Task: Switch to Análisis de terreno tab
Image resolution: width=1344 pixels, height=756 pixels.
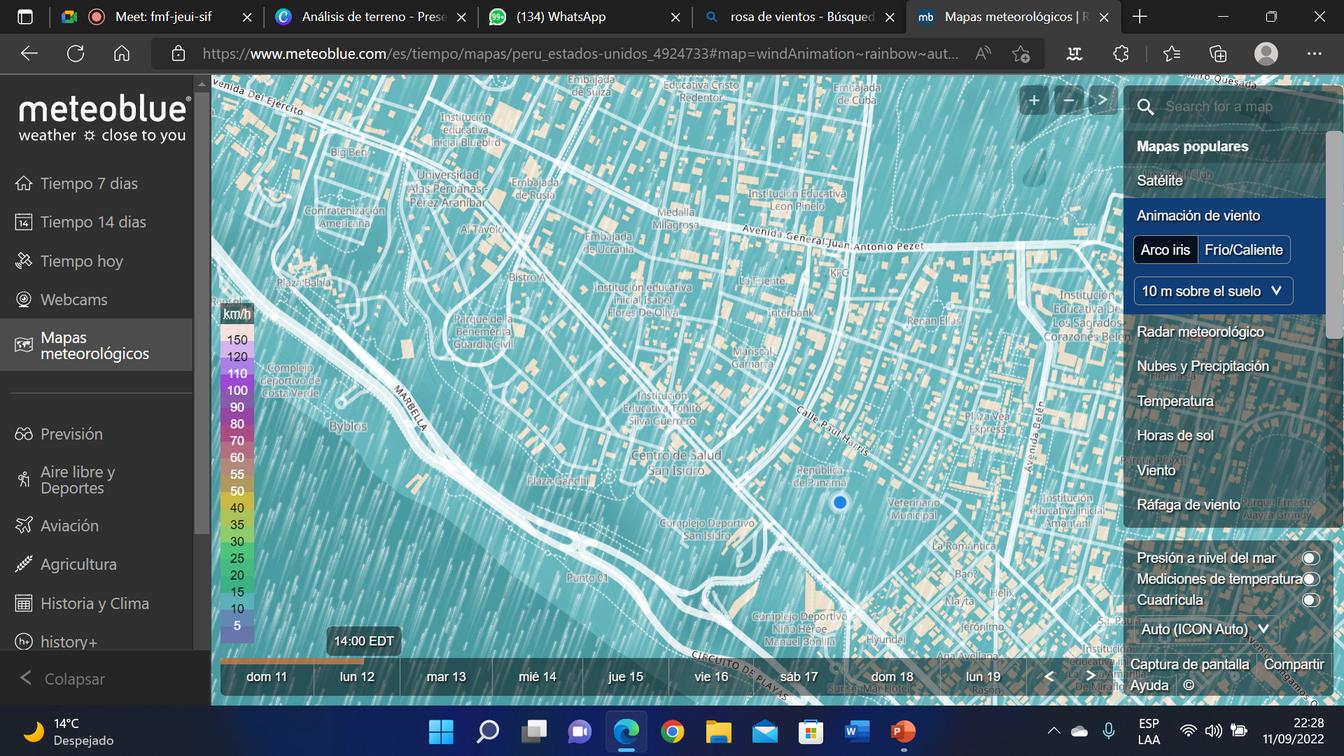Action: pos(370,17)
